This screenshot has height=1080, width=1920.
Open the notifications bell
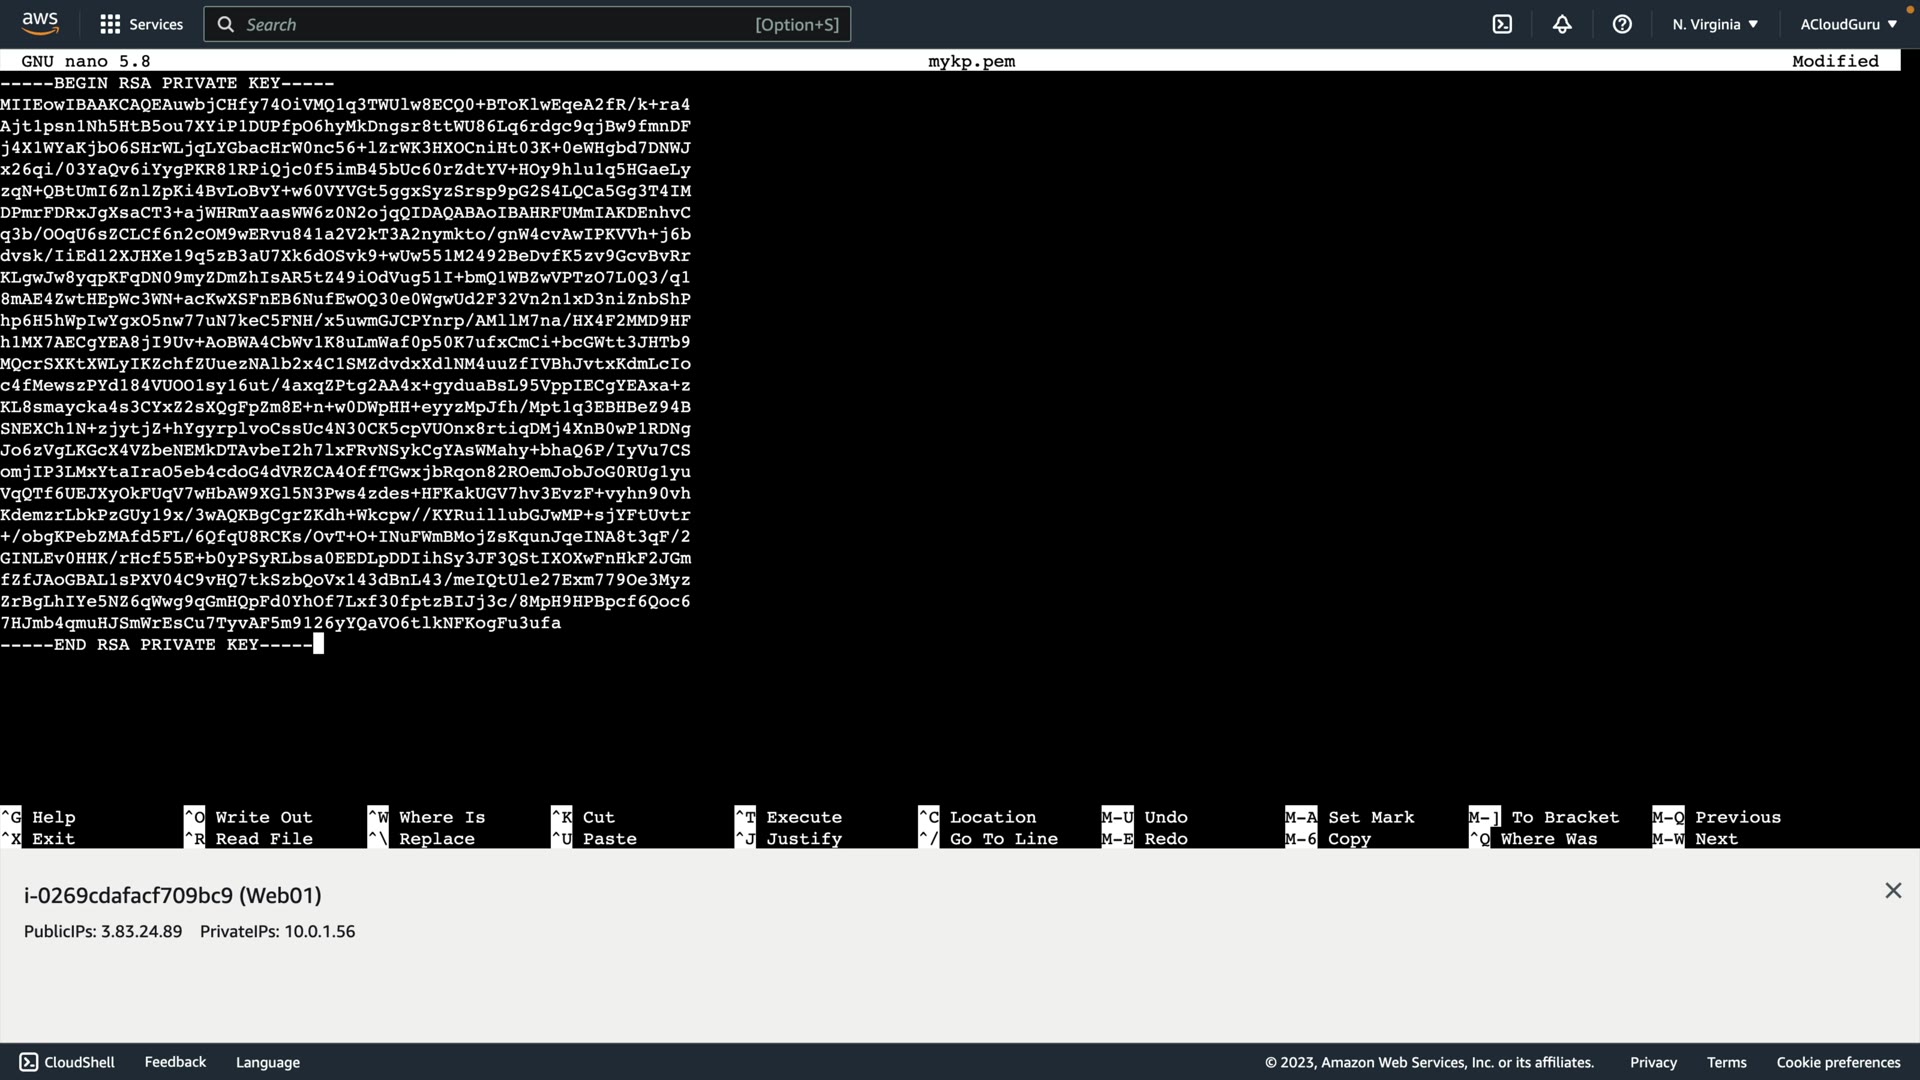[x=1562, y=24]
